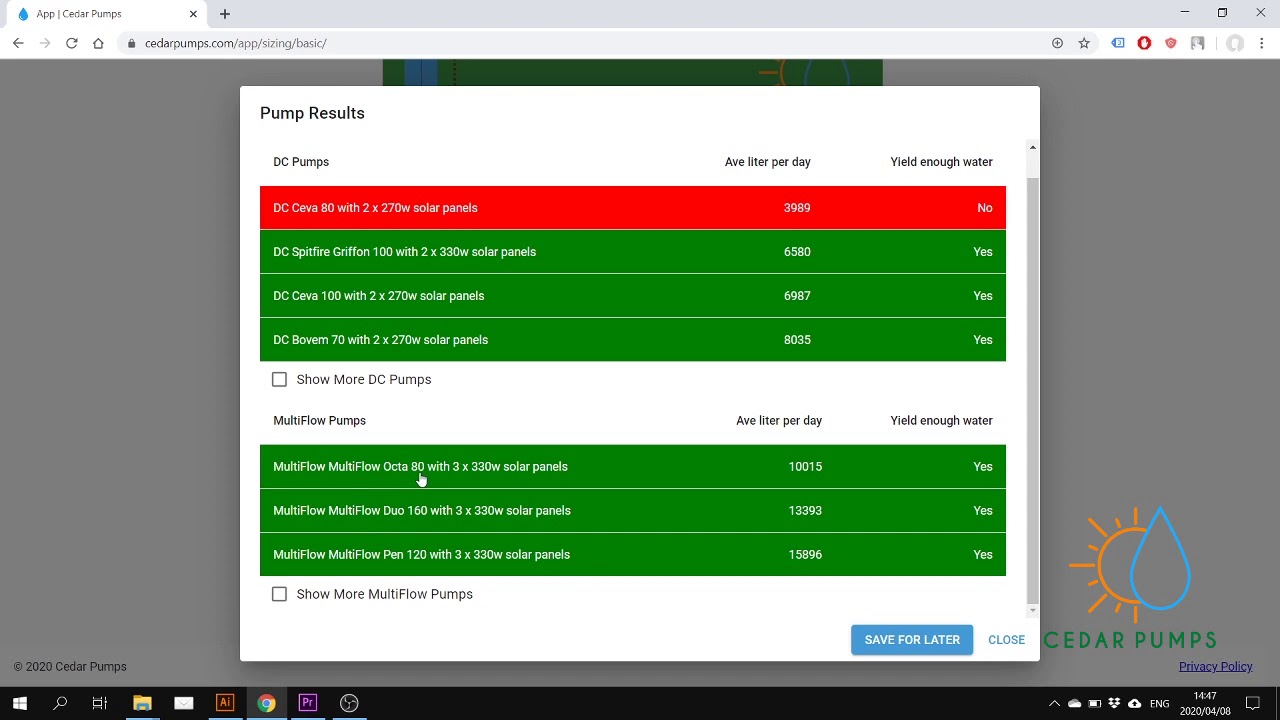View site security lock info

pyautogui.click(x=131, y=43)
